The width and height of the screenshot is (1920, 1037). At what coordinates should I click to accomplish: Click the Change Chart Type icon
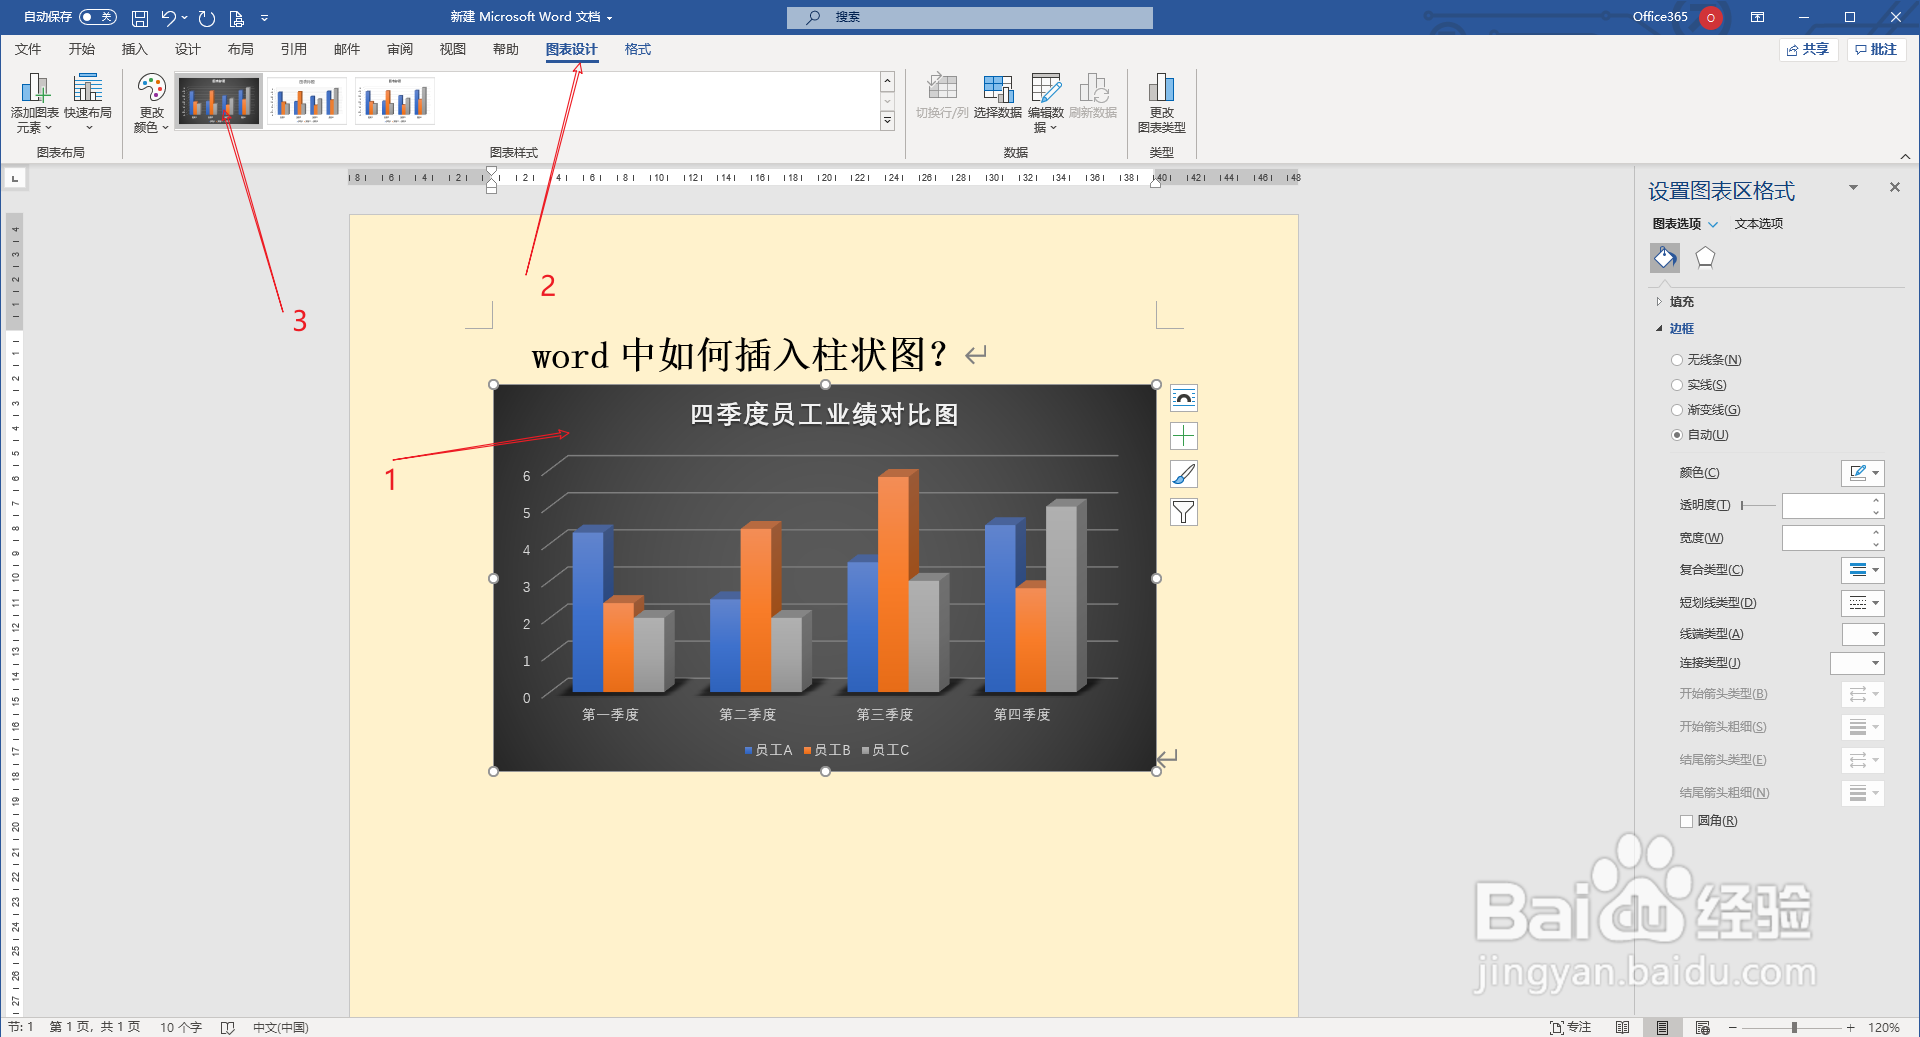[x=1162, y=89]
